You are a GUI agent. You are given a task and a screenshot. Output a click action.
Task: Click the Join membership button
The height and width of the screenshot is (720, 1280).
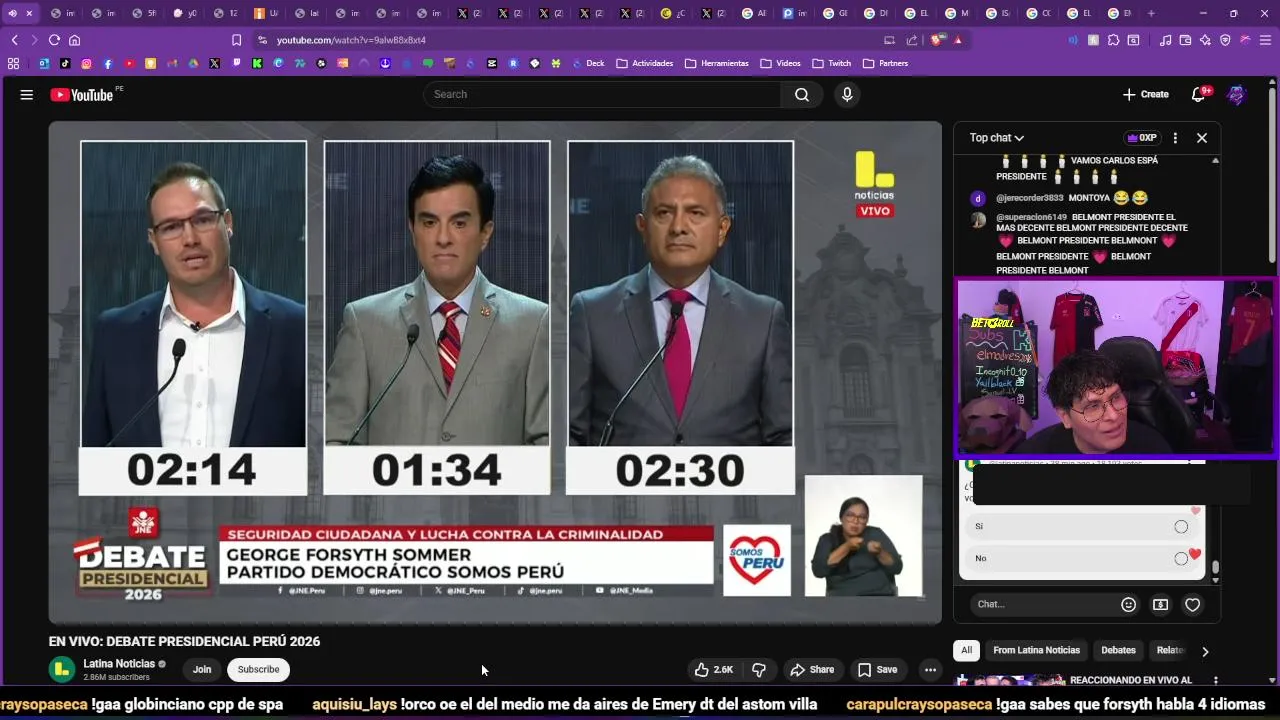(202, 670)
